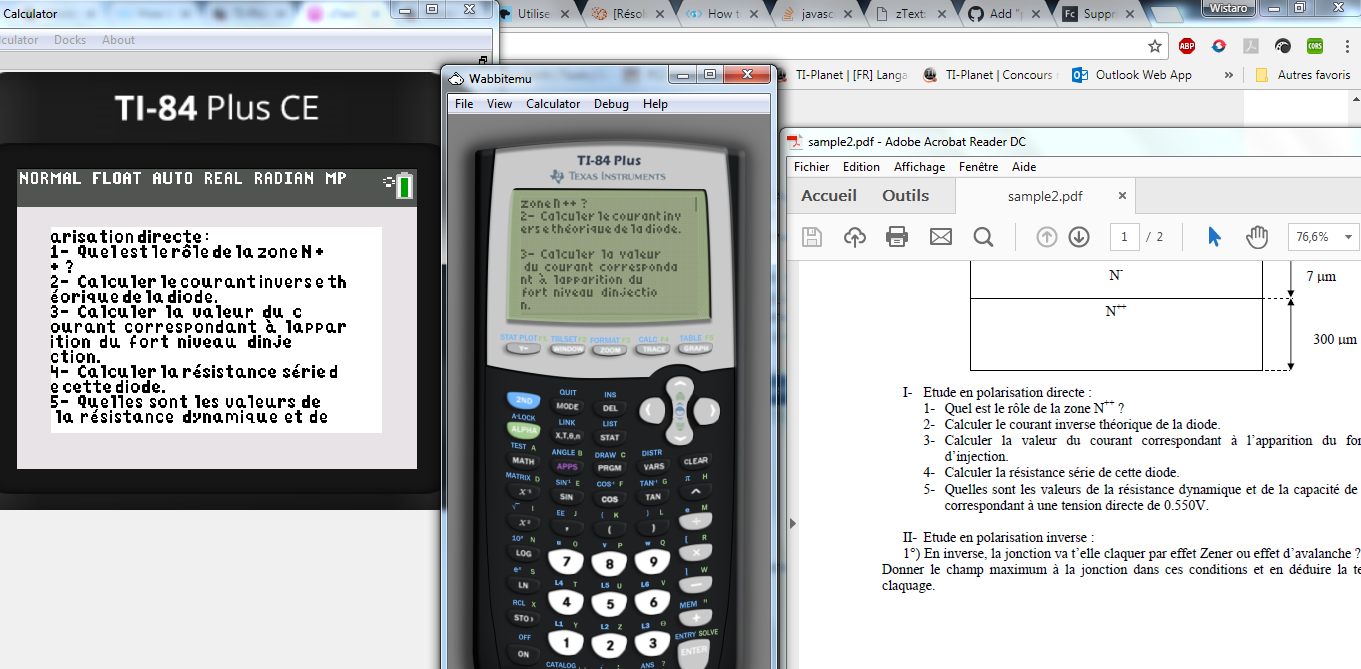This screenshot has width=1361, height=669.
Task: Go to next PDF page arrow
Action: 1079,237
